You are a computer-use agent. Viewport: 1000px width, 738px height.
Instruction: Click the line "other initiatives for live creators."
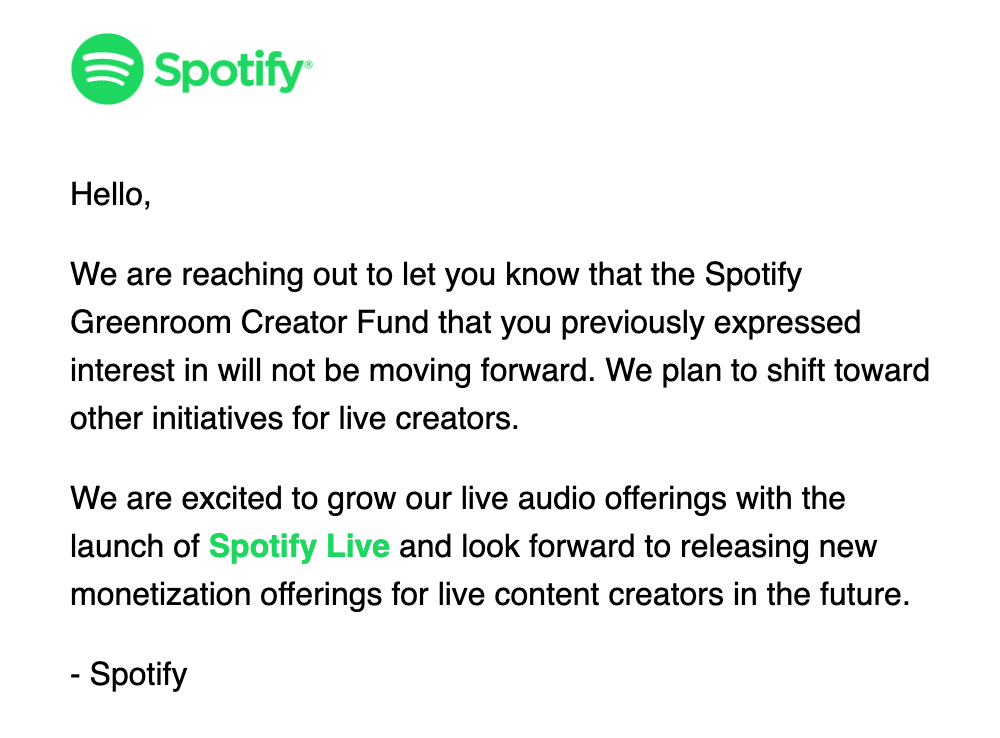294,418
